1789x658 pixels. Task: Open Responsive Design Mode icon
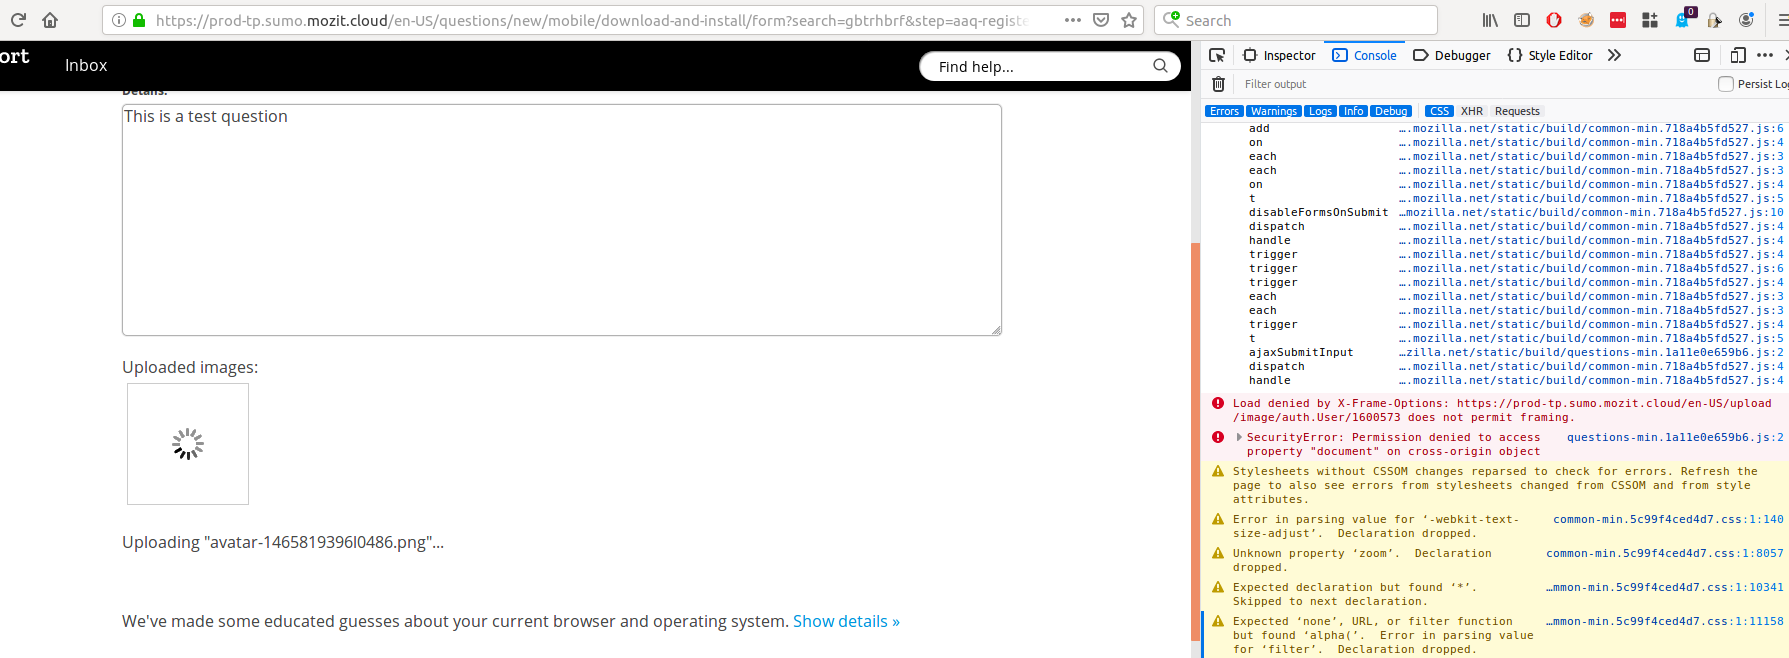1738,55
